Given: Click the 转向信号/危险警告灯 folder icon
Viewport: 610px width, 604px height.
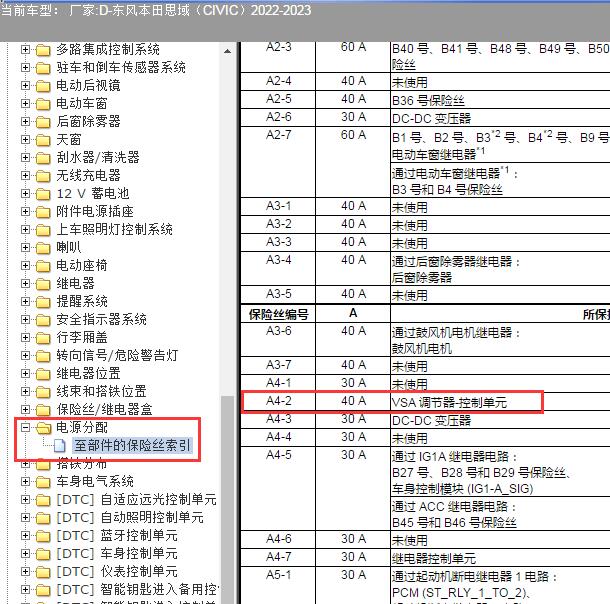Looking at the screenshot, I should pyautogui.click(x=43, y=356).
